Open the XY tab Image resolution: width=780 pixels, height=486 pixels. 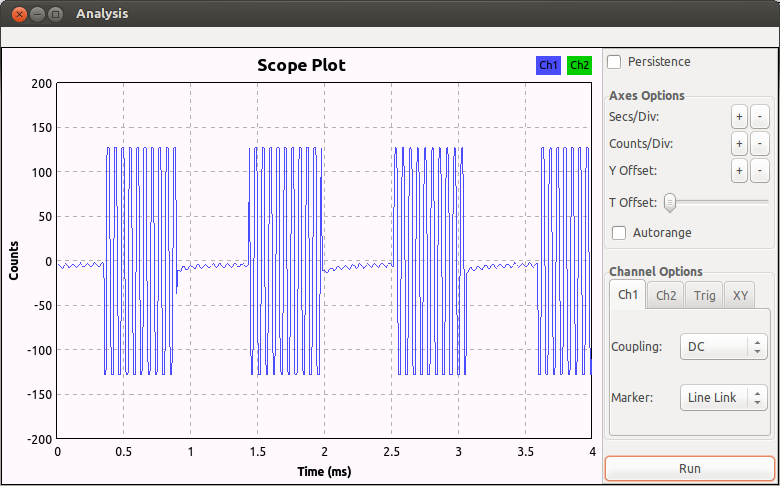tap(740, 295)
